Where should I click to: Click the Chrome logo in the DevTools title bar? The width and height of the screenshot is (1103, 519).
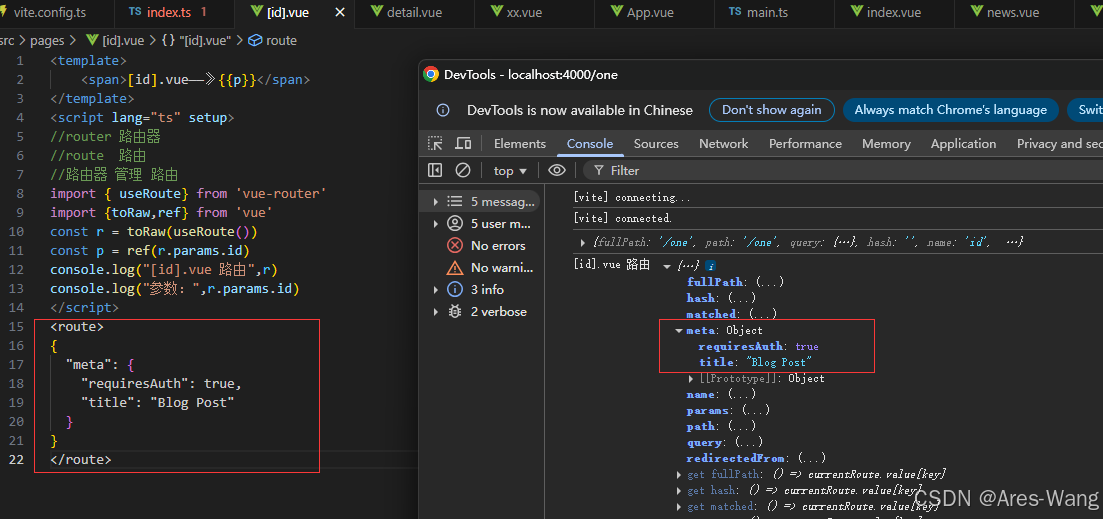point(431,75)
